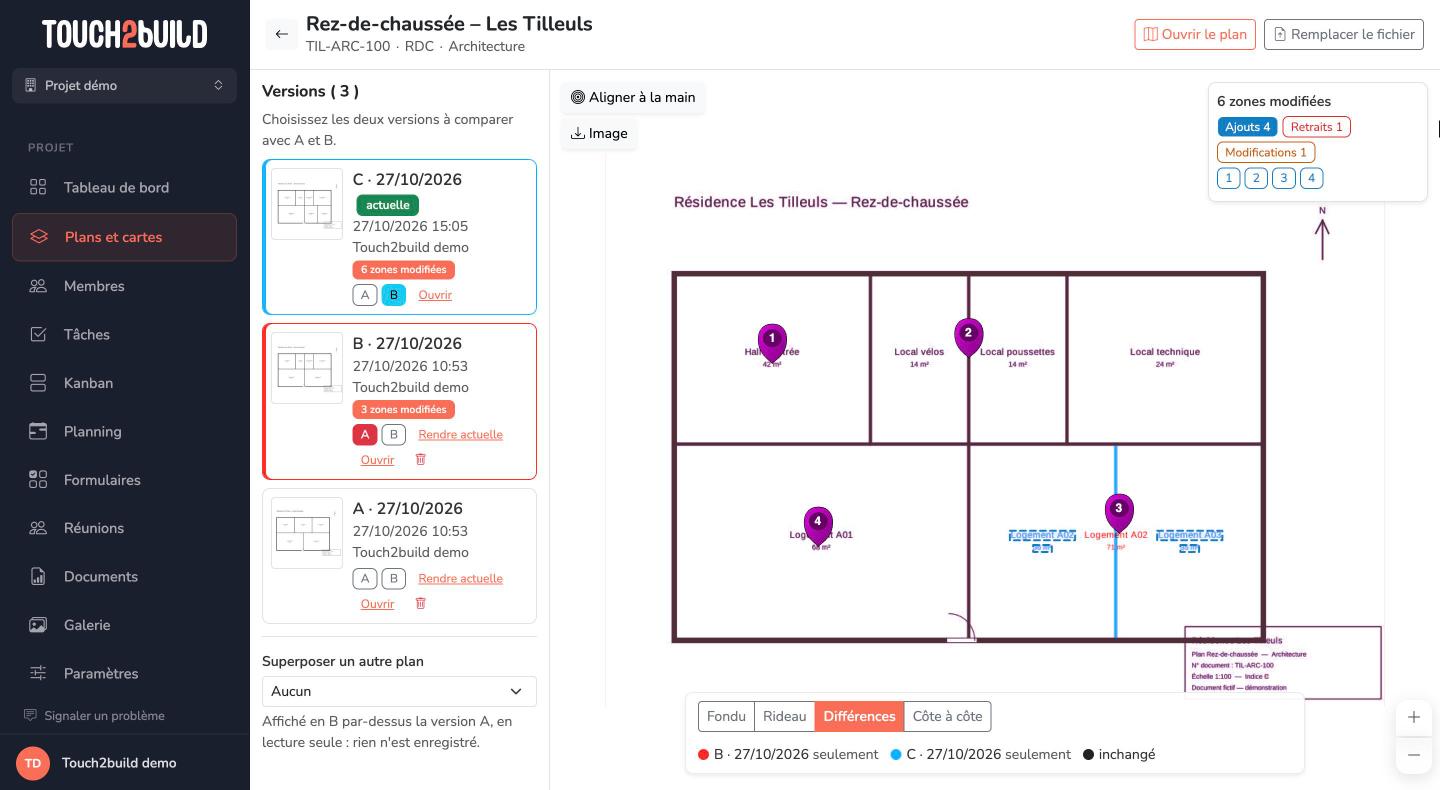Switch to Fondu comparison mode
Viewport: 1440px width, 790px height.
click(x=726, y=716)
